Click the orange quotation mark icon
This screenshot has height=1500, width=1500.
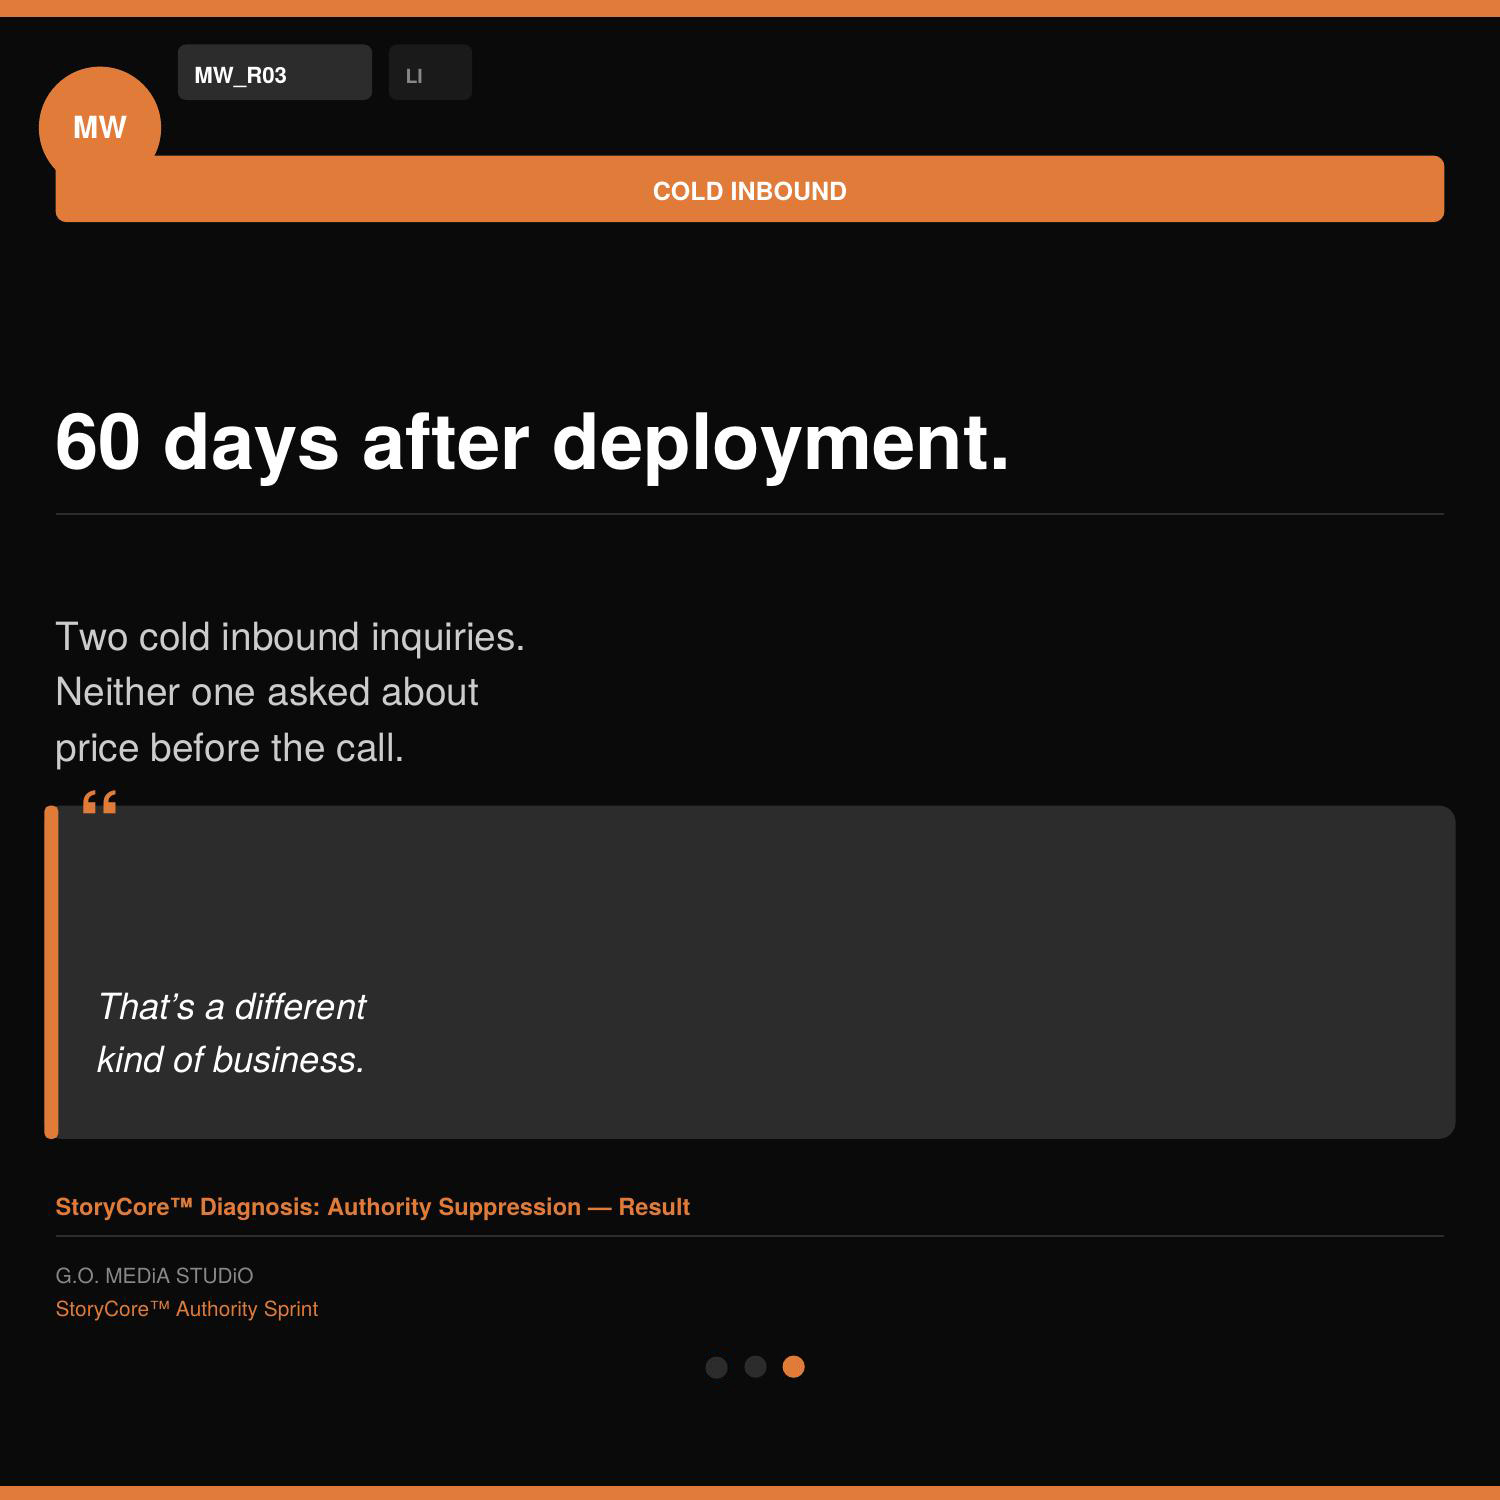click(x=99, y=801)
